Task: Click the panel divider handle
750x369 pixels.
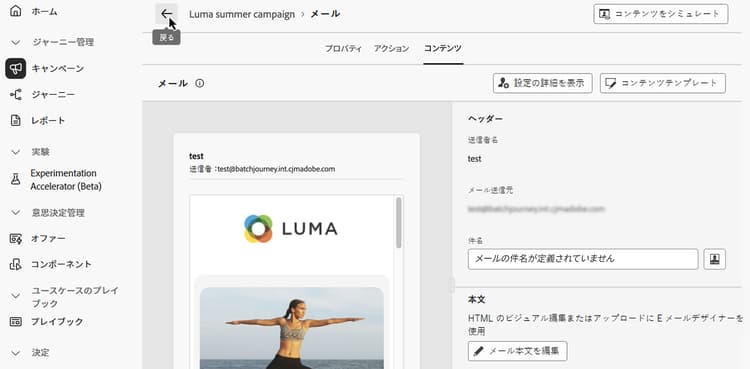Action: point(452,284)
